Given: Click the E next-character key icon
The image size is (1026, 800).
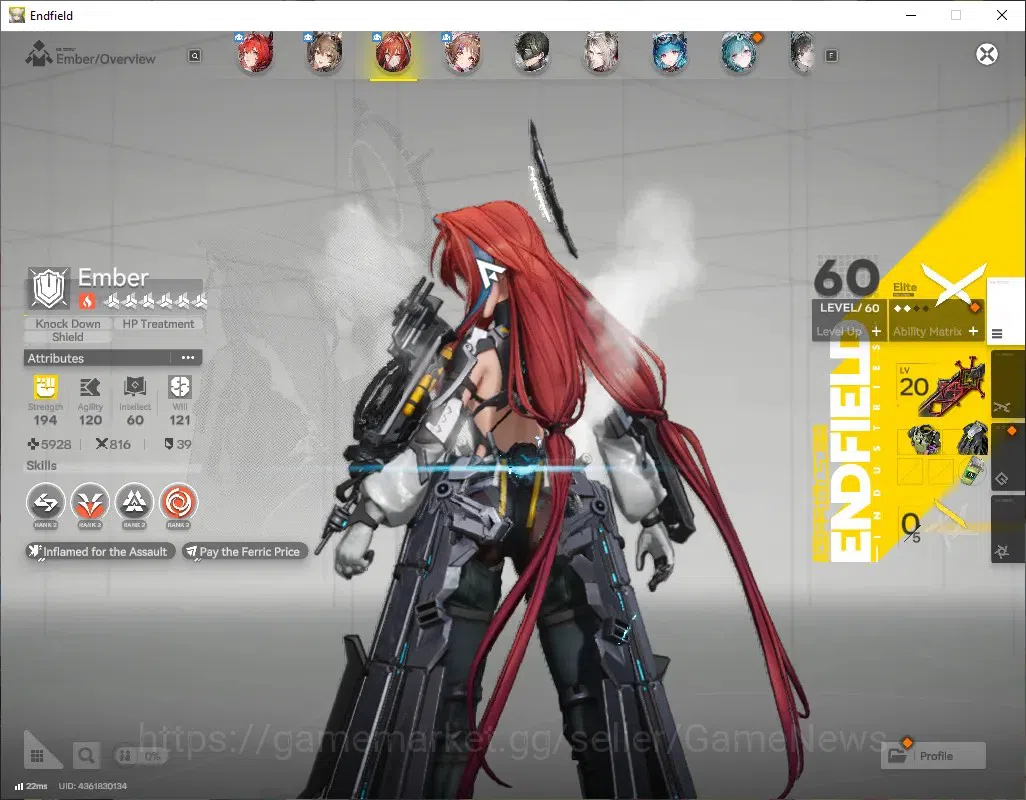Looking at the screenshot, I should point(831,56).
